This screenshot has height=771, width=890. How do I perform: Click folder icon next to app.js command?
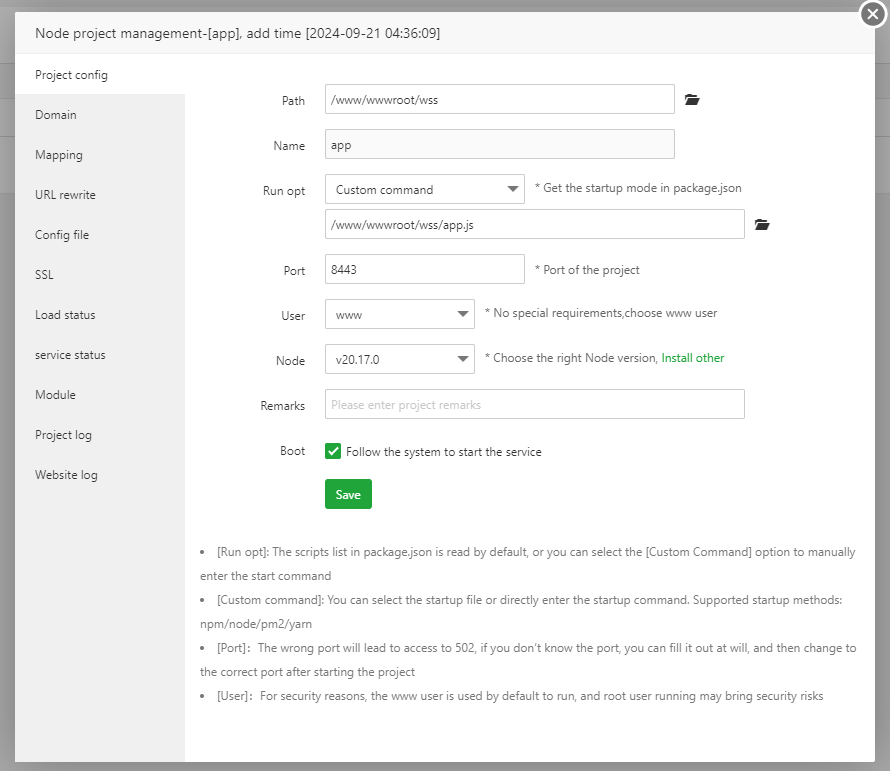[762, 225]
